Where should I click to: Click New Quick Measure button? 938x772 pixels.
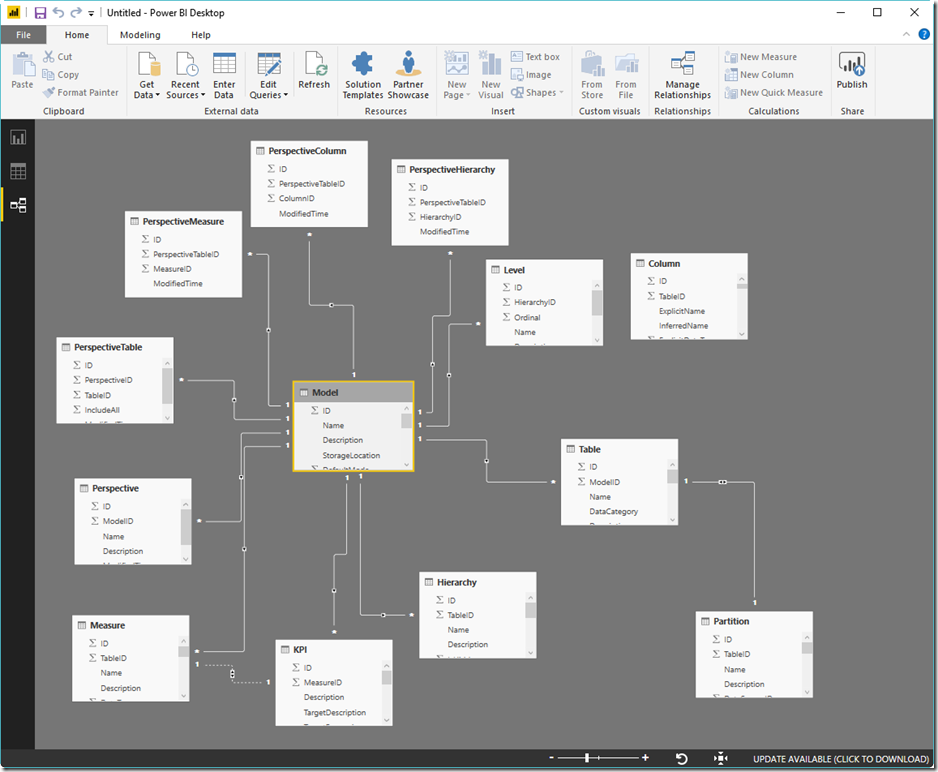tap(773, 92)
